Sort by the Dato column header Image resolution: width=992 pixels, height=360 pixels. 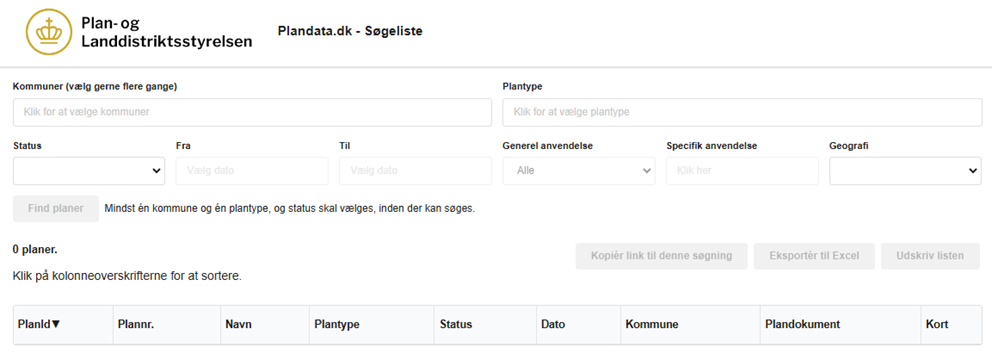point(553,325)
